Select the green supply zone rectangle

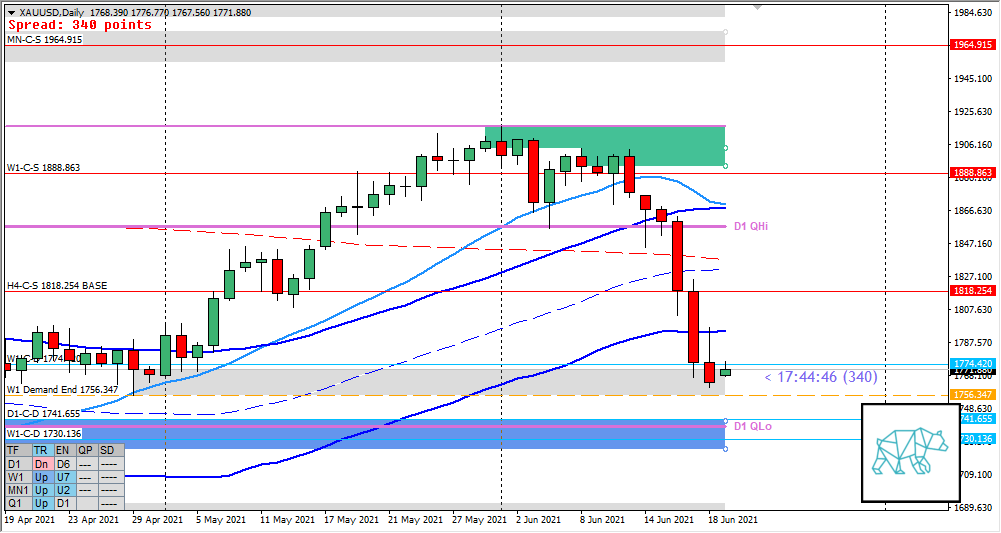coord(605,146)
